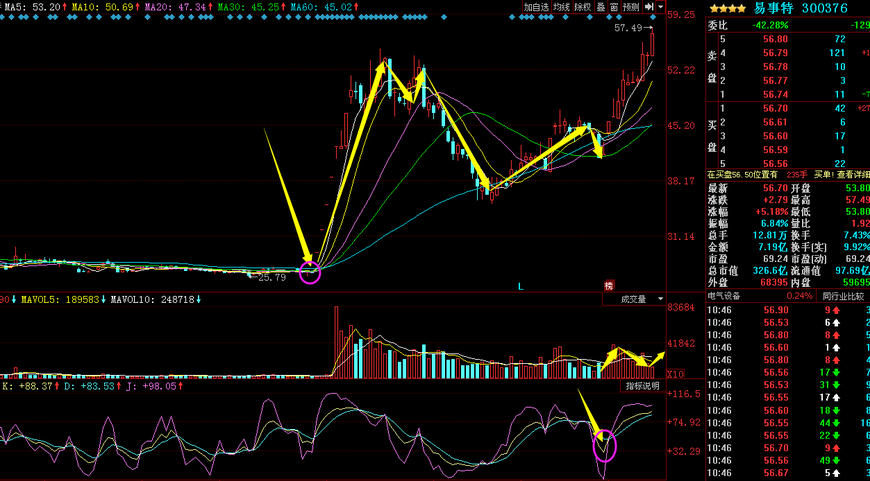Click the 同行业比较 industry comparison button
870x481 pixels.
843,297
